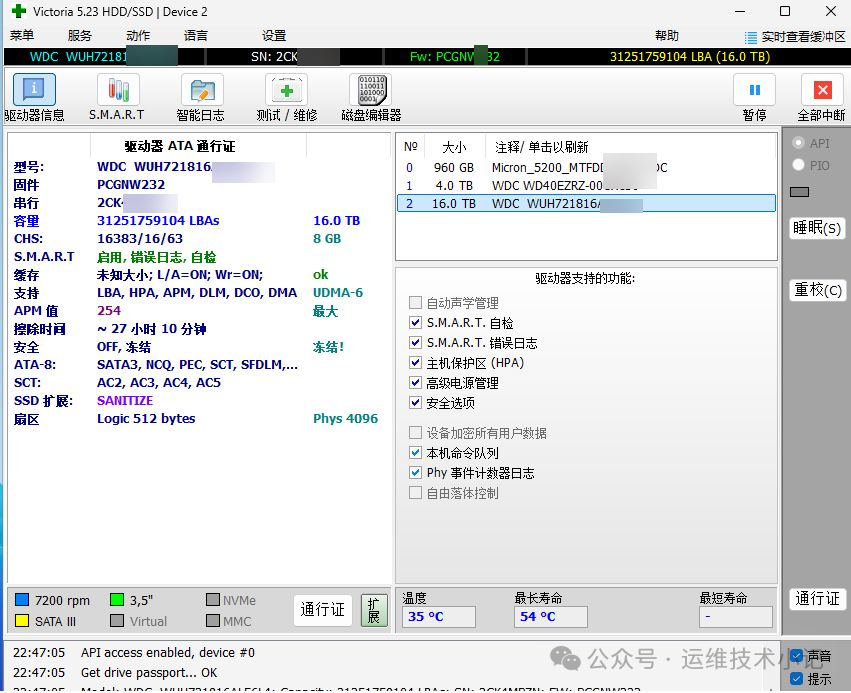Select the PIO radio button
This screenshot has width=851, height=693.
(798, 165)
